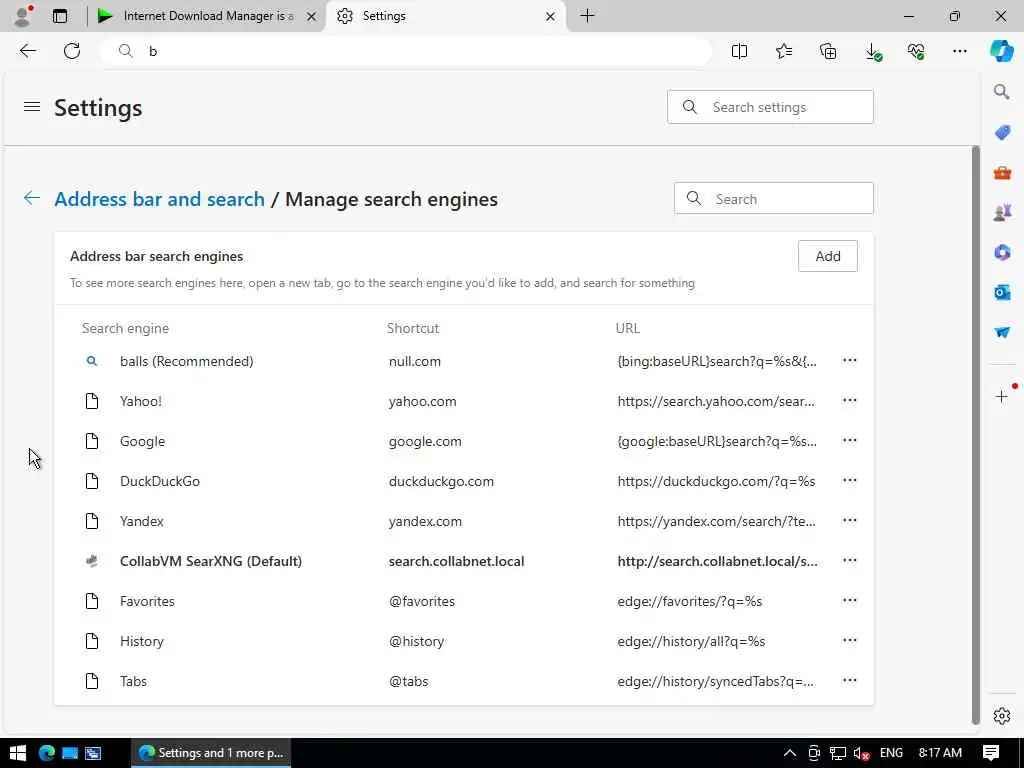Open the Favorites star icon
This screenshot has height=768, width=1024.
point(784,51)
